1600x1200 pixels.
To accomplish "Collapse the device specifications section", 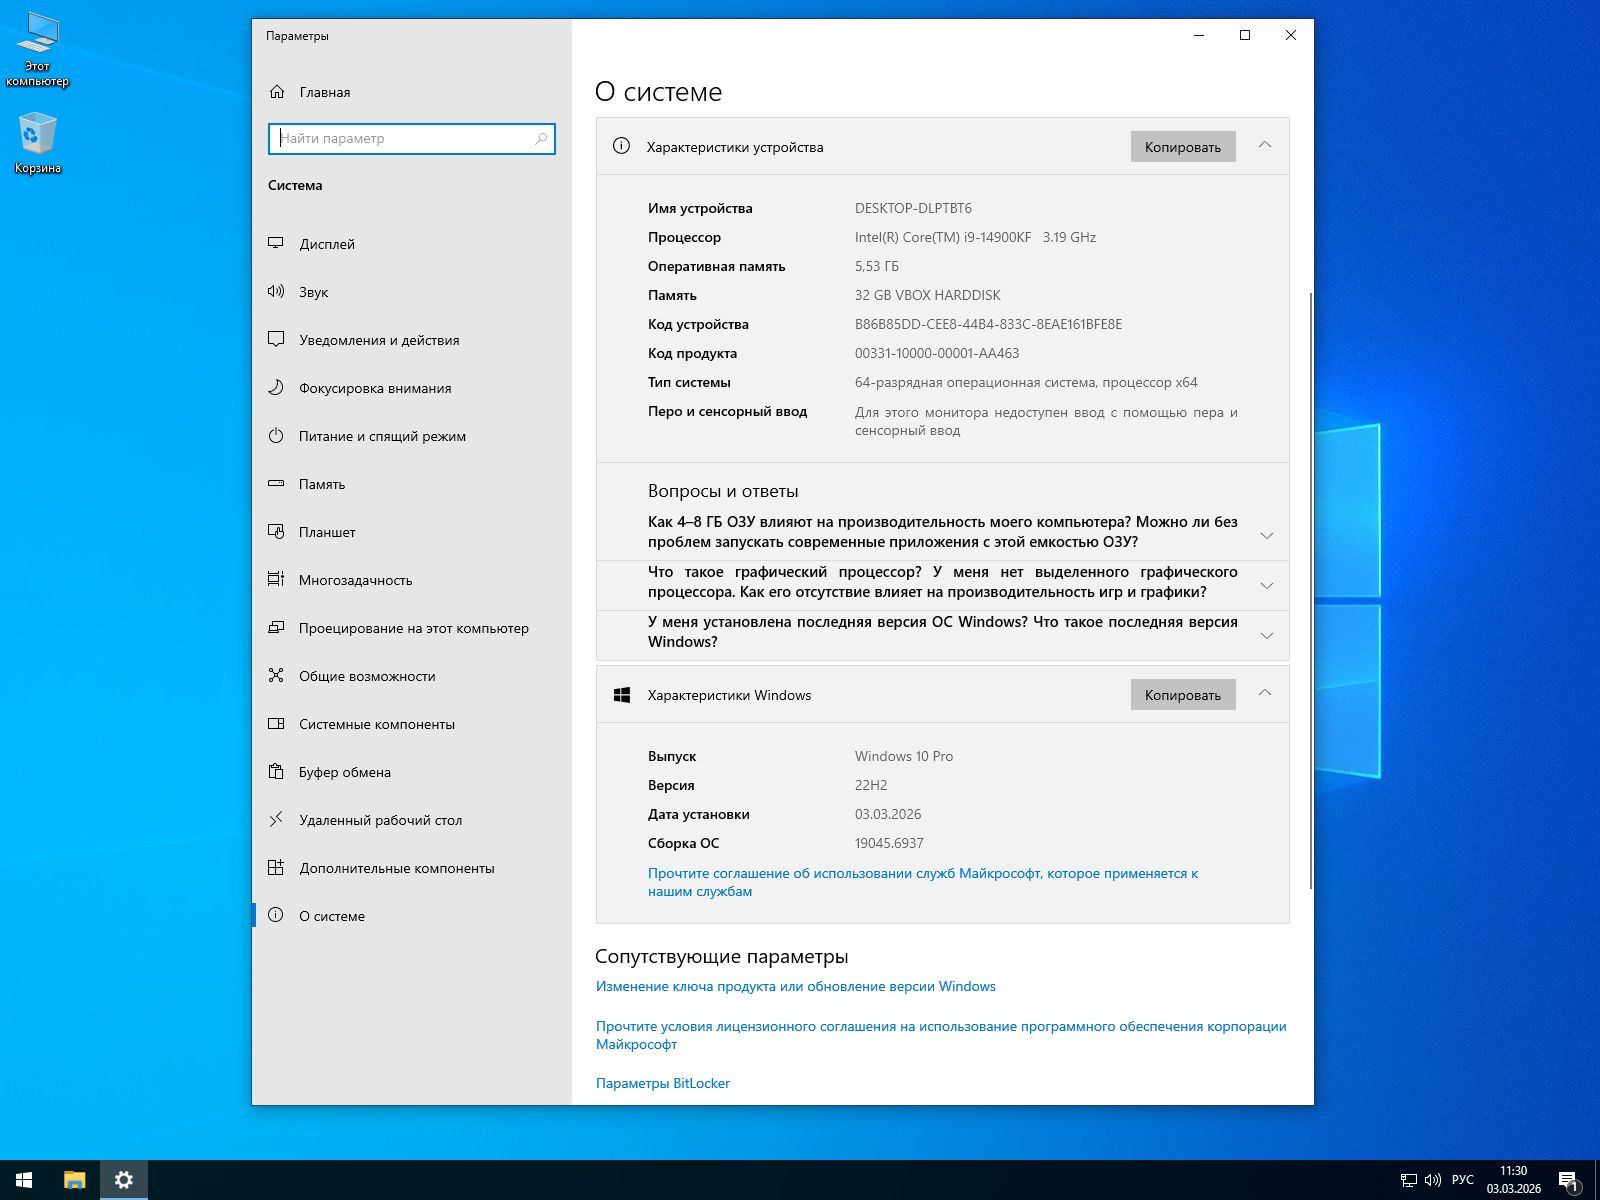I will point(1264,146).
